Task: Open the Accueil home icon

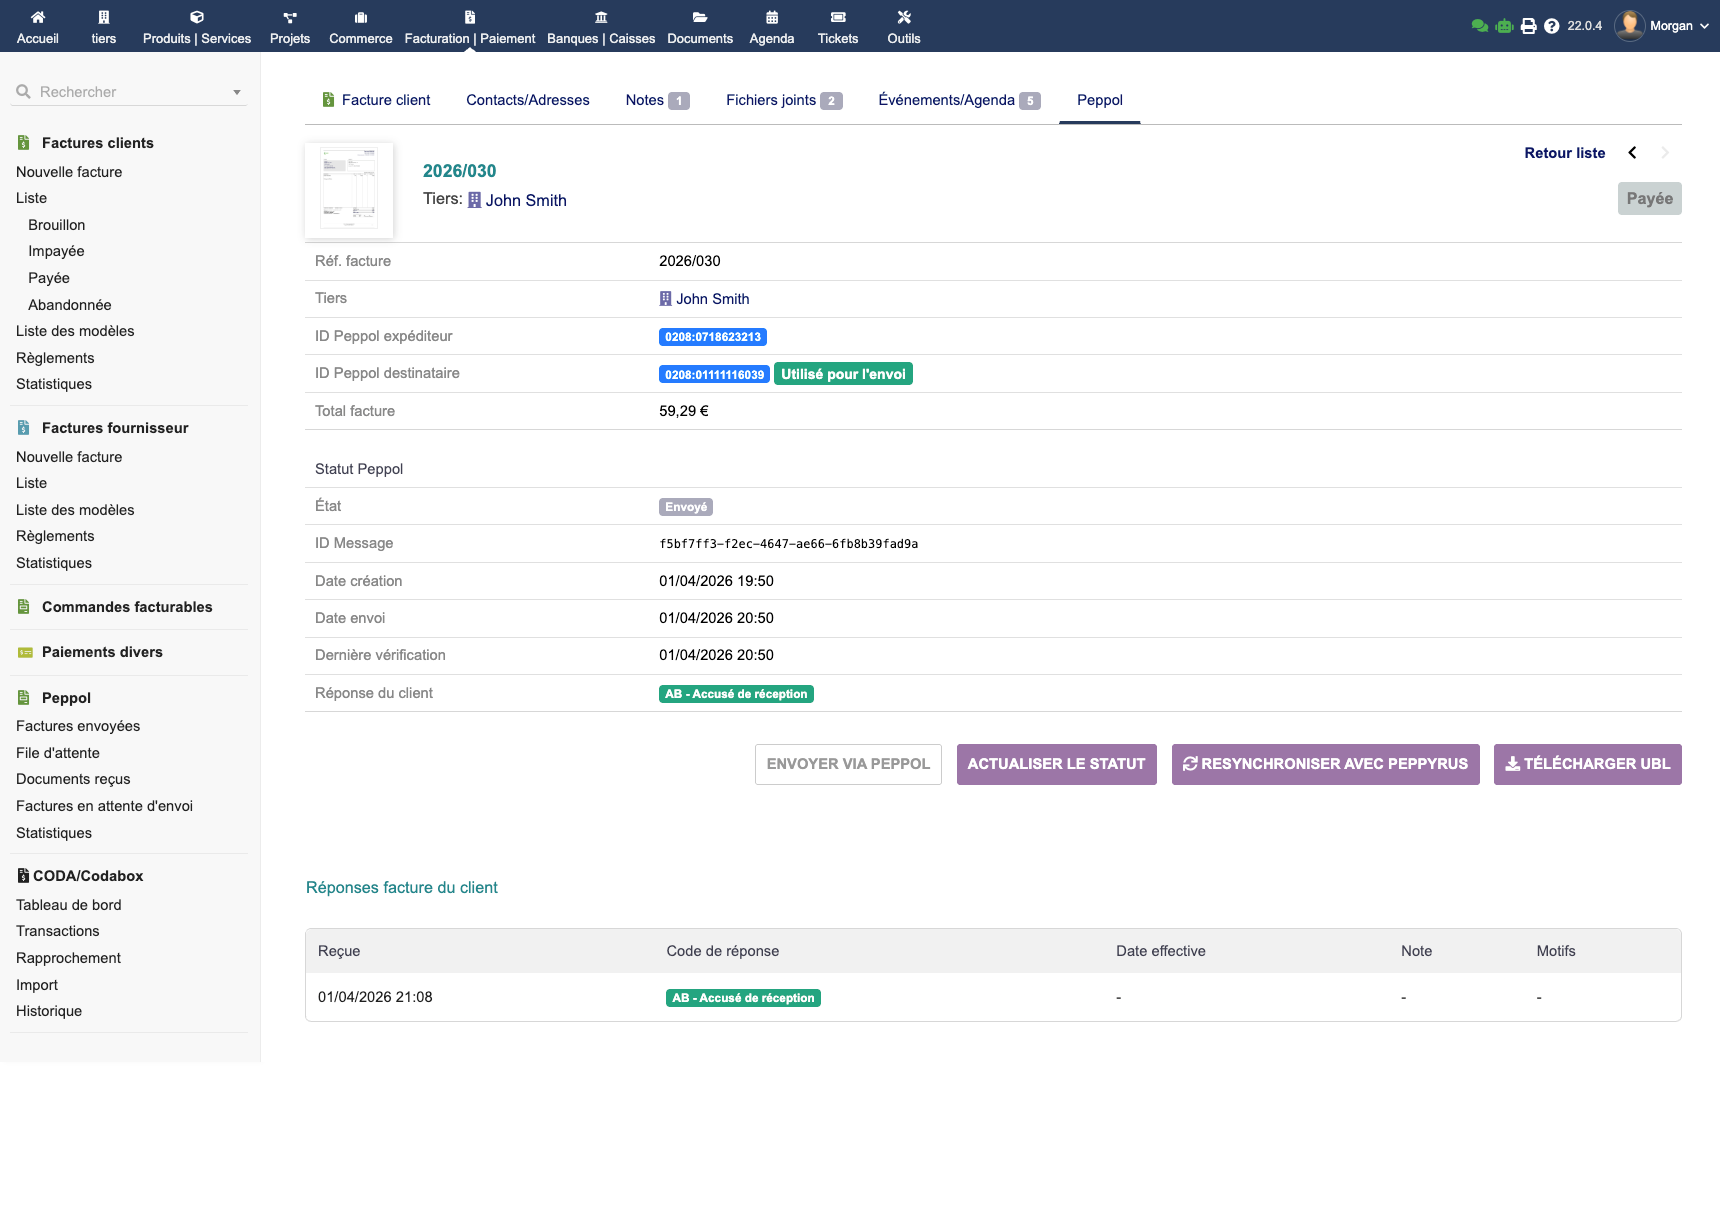Action: click(x=37, y=17)
